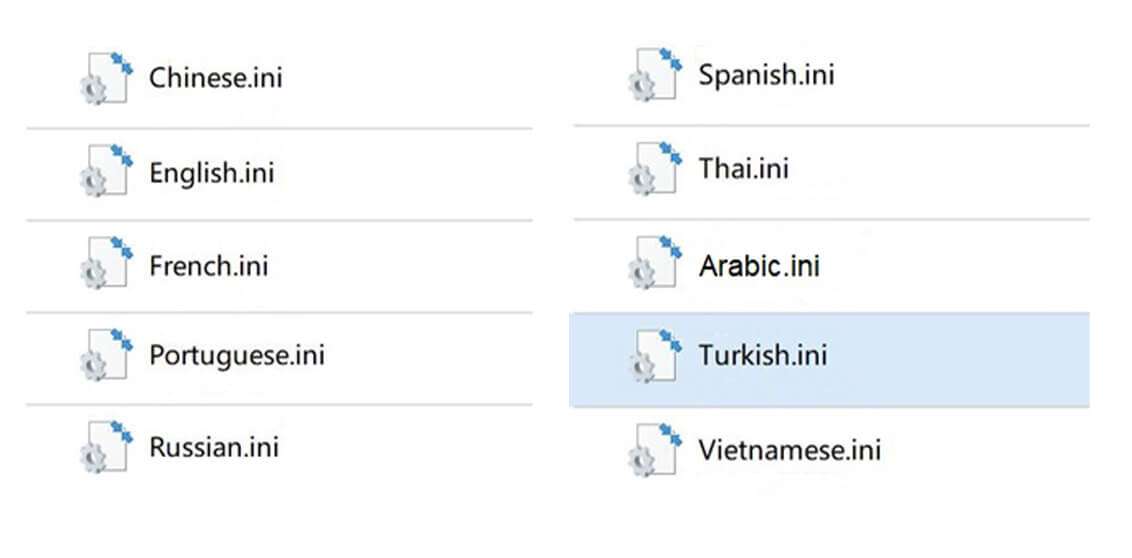
Task: Click the French.ini file icon
Action: point(107,264)
